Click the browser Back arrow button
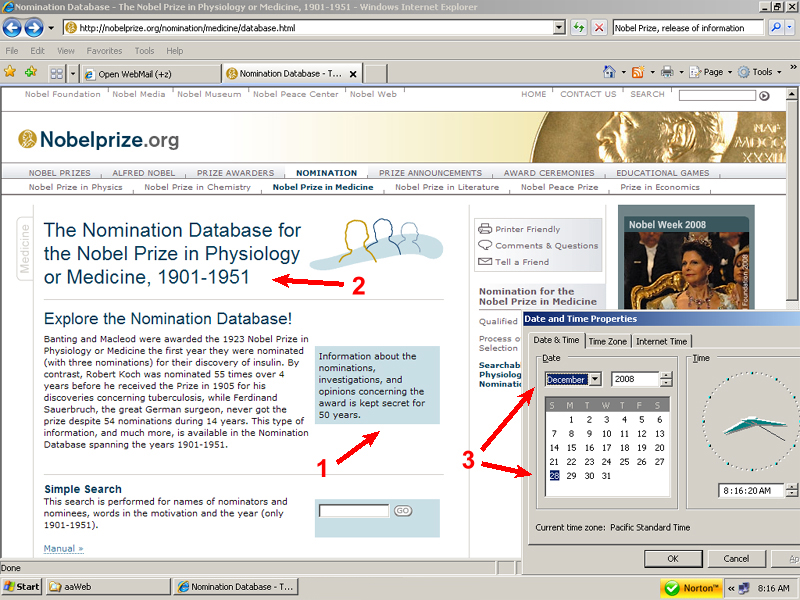The height and width of the screenshot is (600, 800). (x=13, y=28)
